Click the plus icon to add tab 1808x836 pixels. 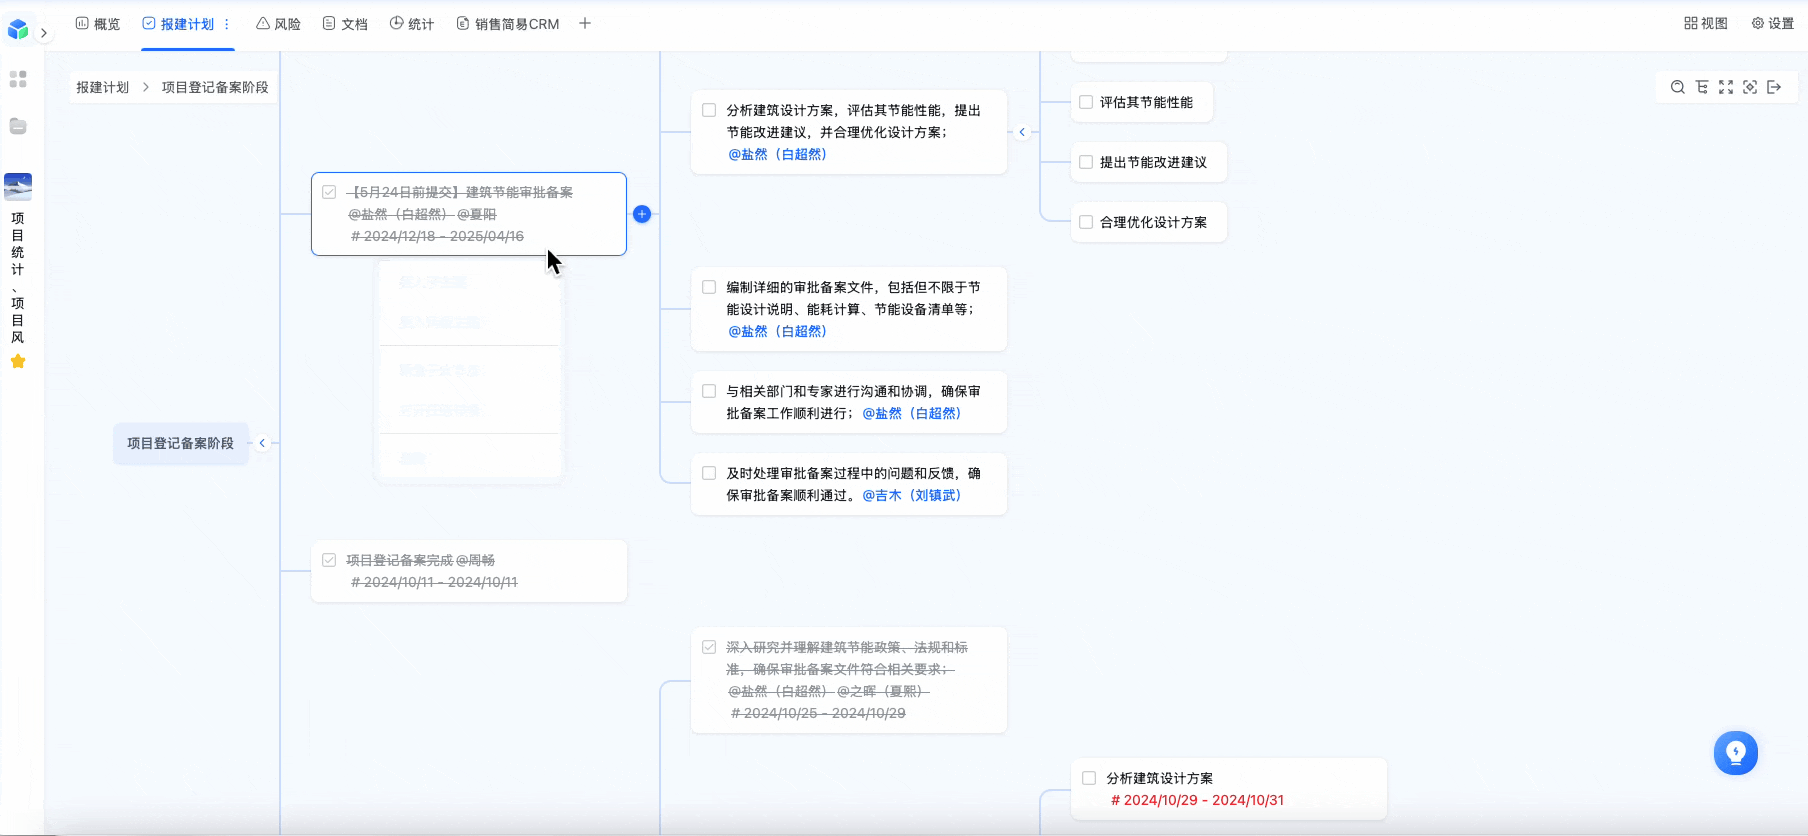click(x=585, y=23)
